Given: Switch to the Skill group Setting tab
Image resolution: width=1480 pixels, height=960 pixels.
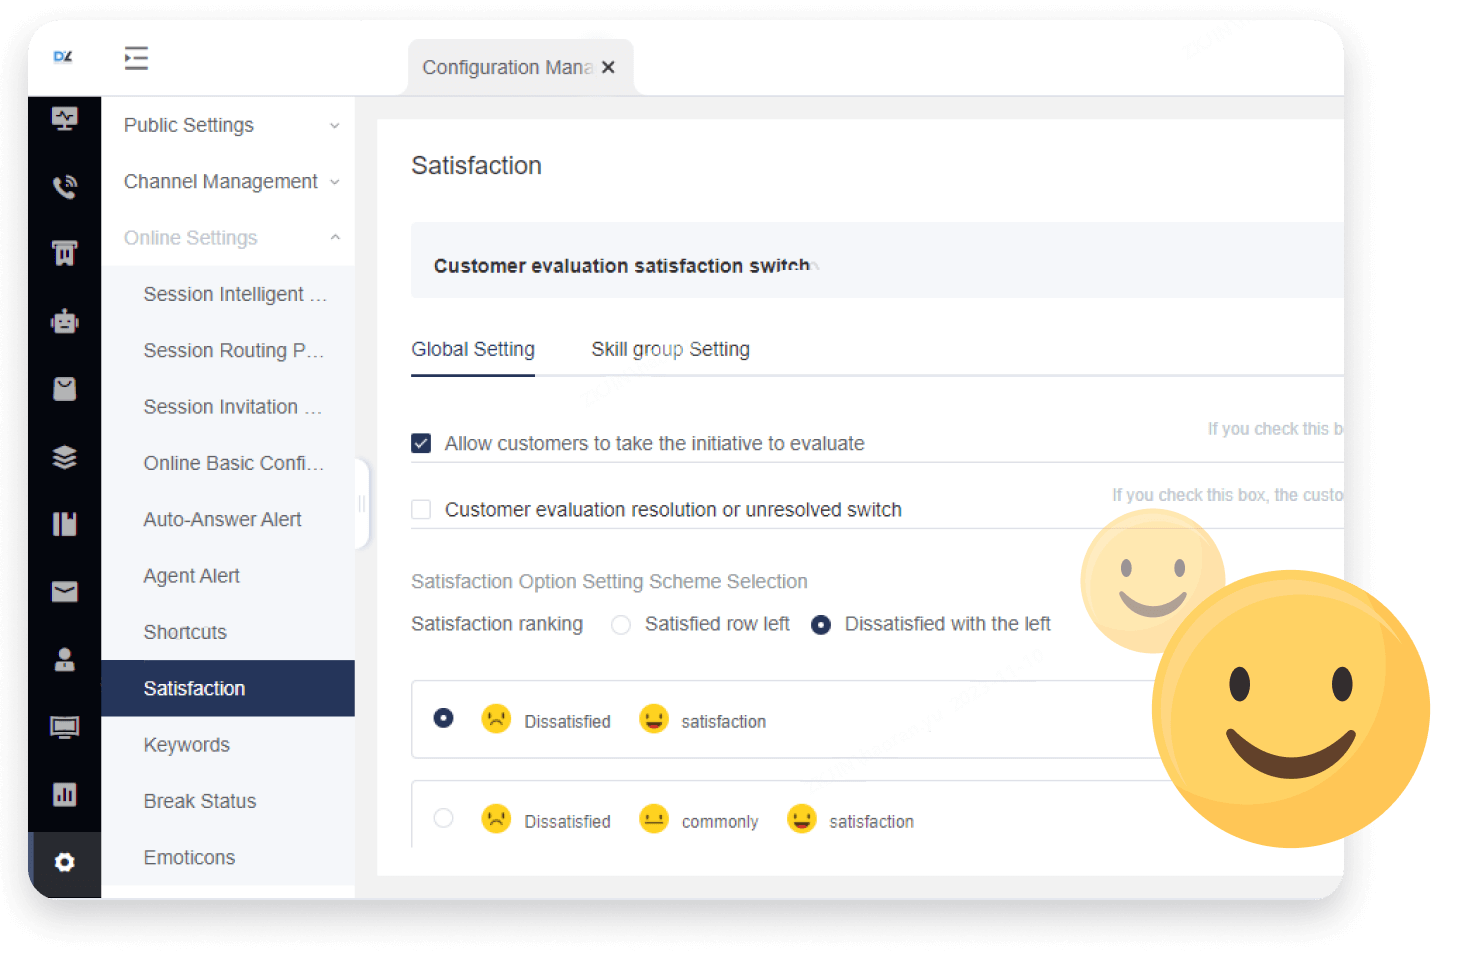Looking at the screenshot, I should 670,349.
